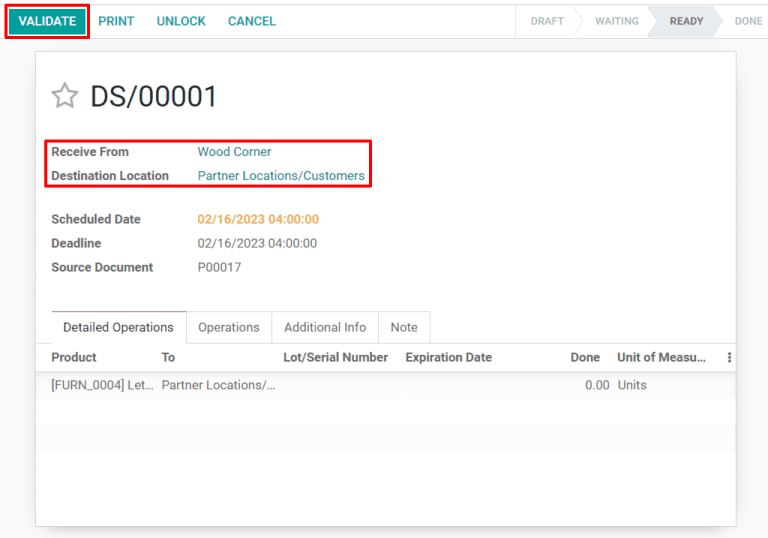Image resolution: width=768 pixels, height=538 pixels.
Task: Open column options kebab menu in table
Action: 729,357
